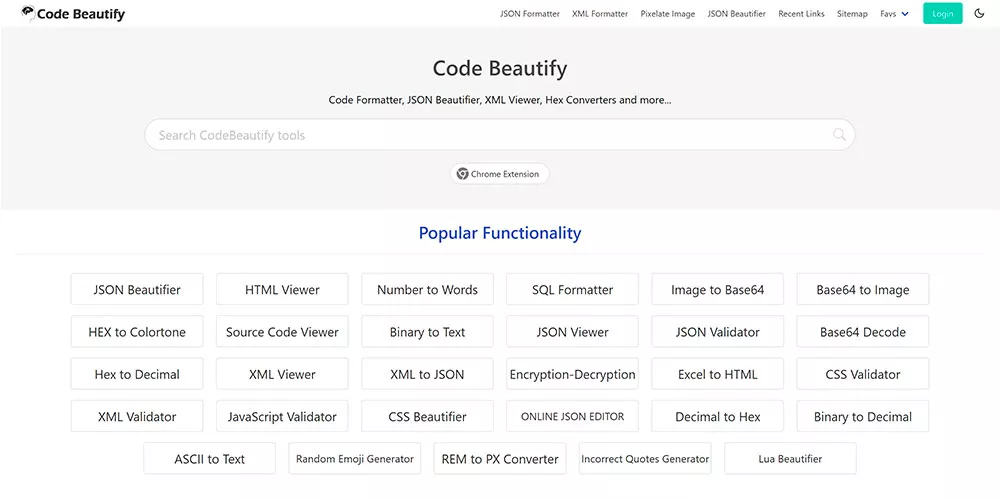Open the Incorrect Quotes Generator tool
This screenshot has width=1000, height=499.
click(x=645, y=458)
